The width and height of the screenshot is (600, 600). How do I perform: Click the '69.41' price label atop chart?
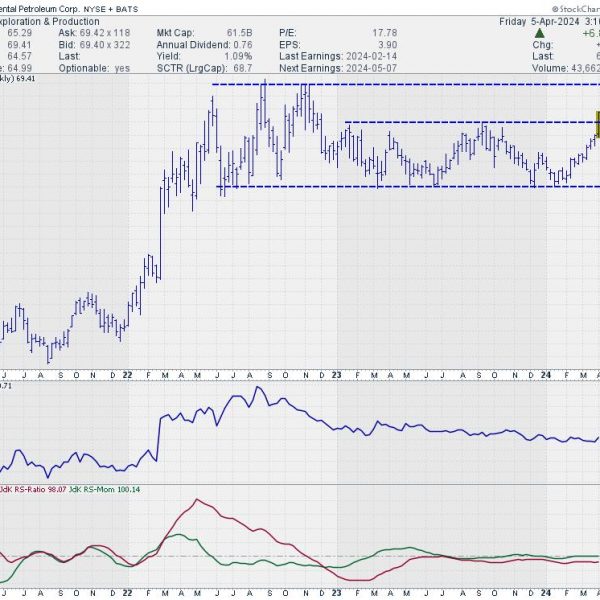coord(26,78)
